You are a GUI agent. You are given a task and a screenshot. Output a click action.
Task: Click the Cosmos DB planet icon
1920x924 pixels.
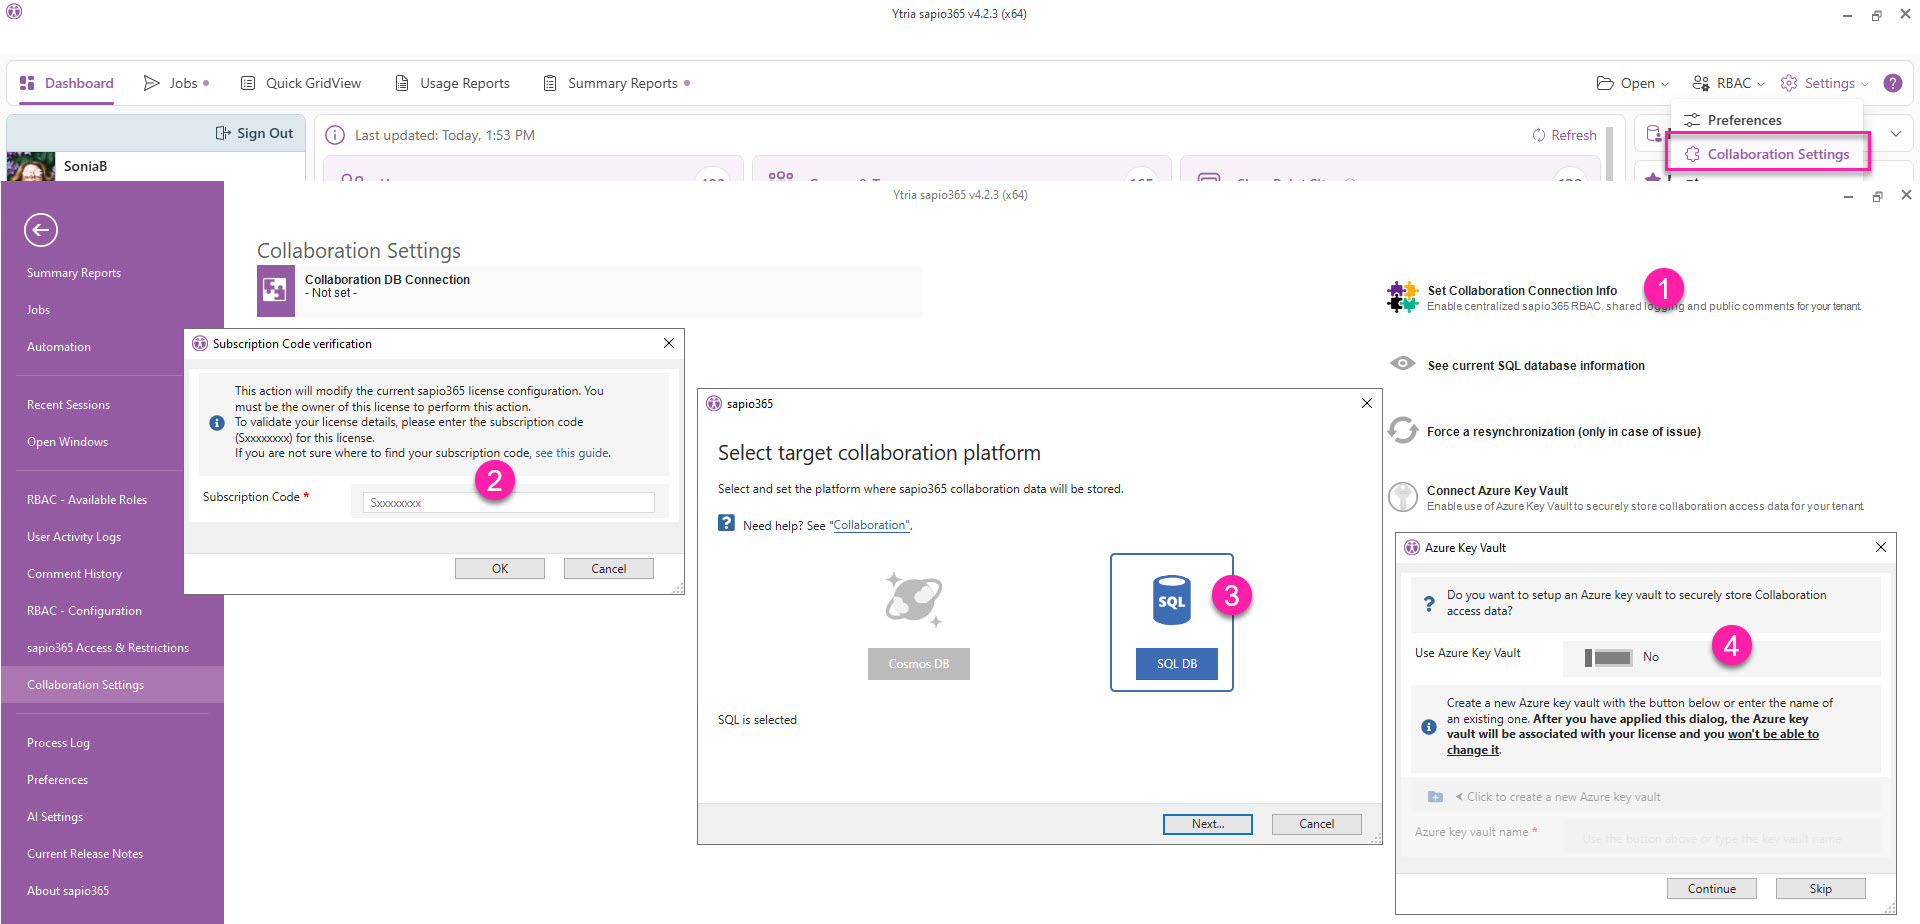point(914,599)
